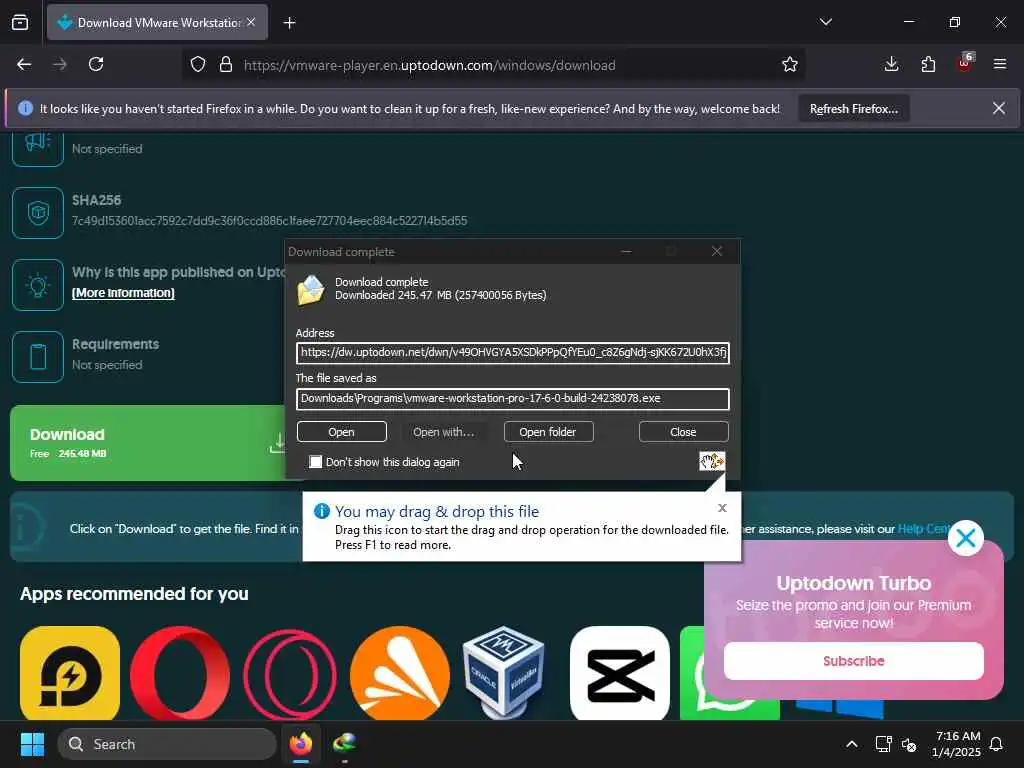This screenshot has width=1024, height=768.
Task: Click the uBlock extension icon with badge
Action: (965, 63)
